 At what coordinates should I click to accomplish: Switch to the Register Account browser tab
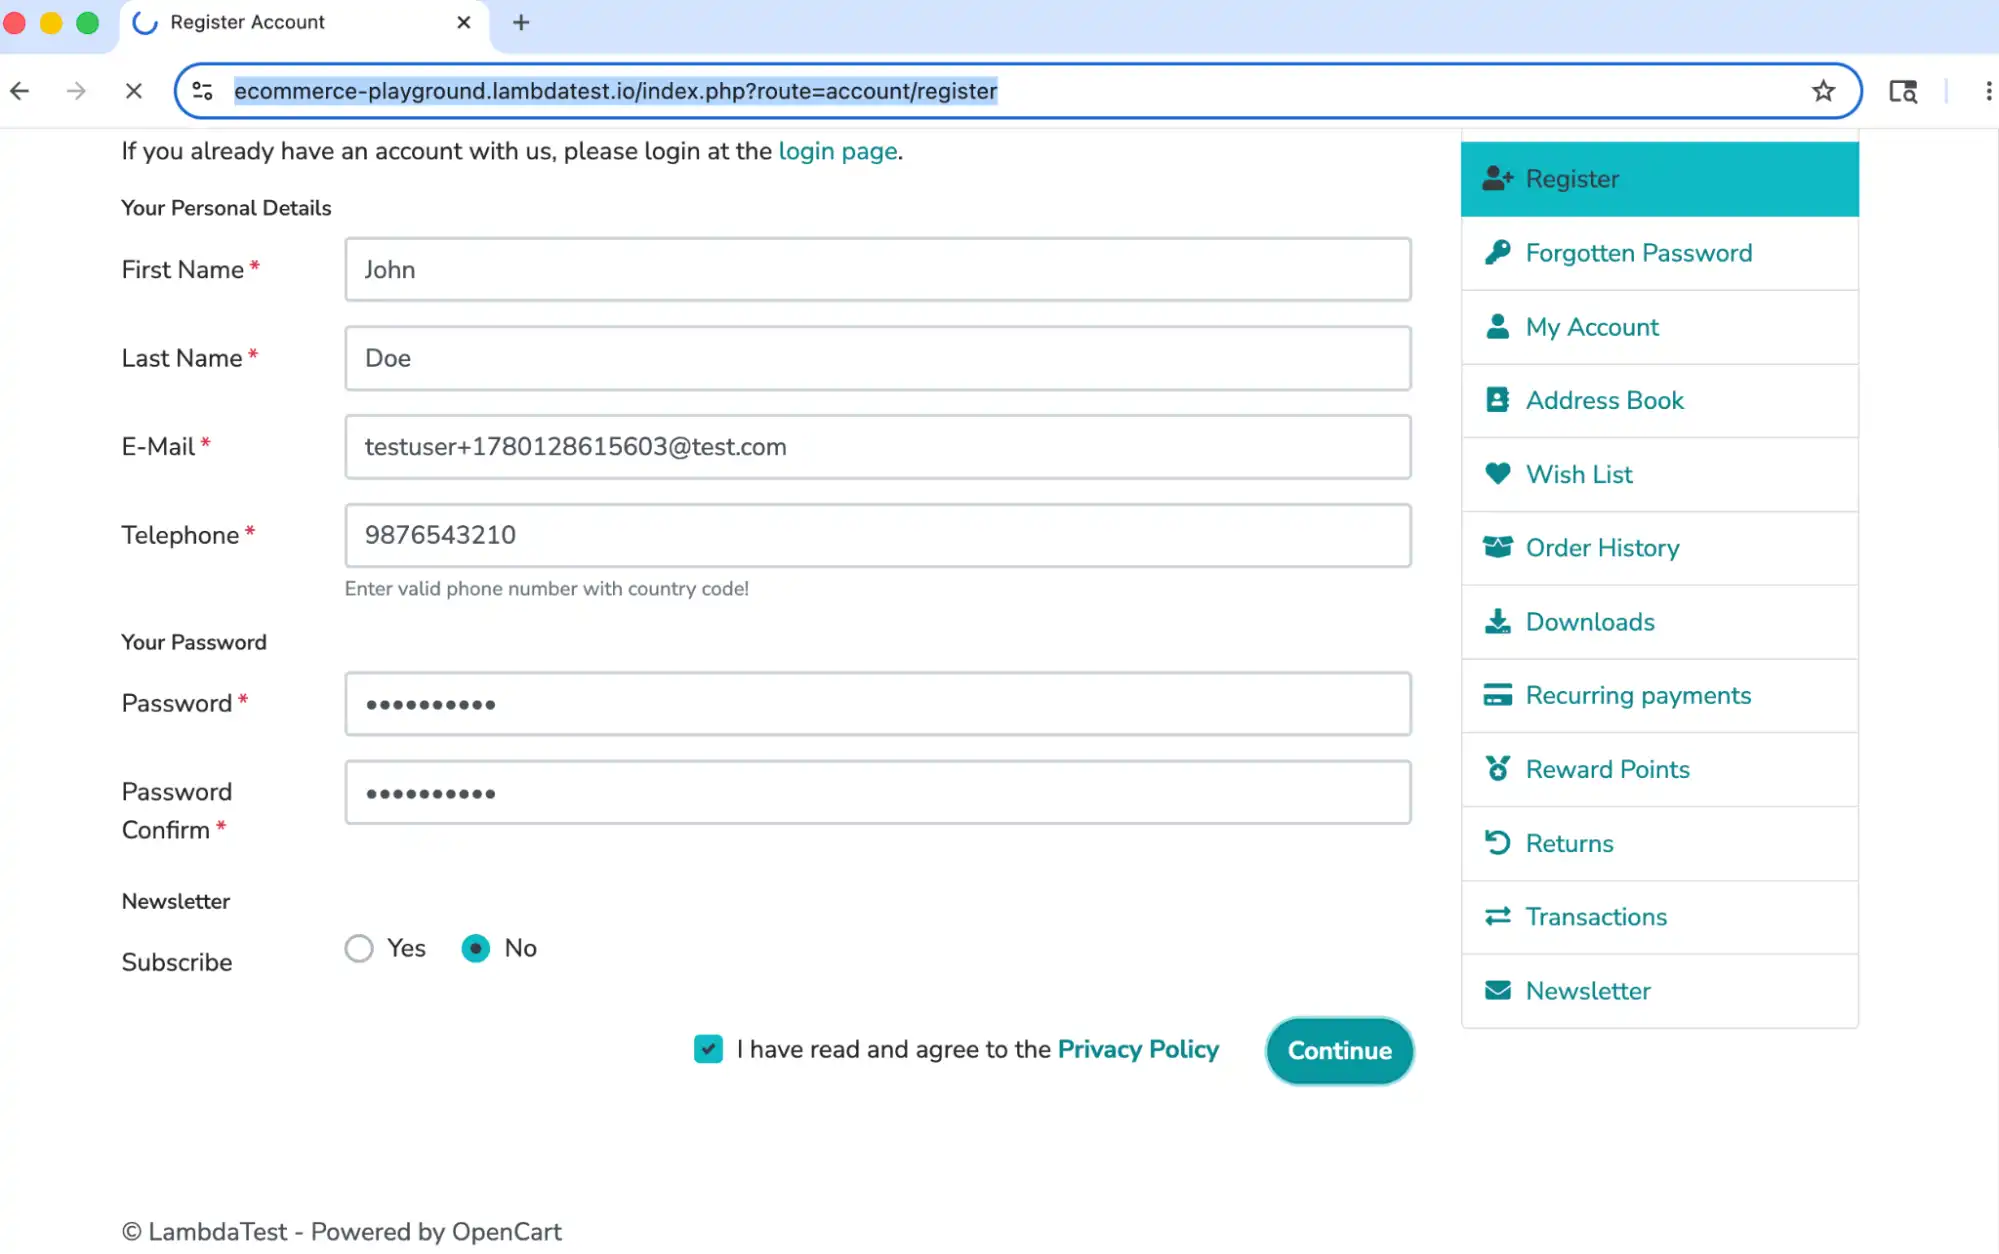304,23
